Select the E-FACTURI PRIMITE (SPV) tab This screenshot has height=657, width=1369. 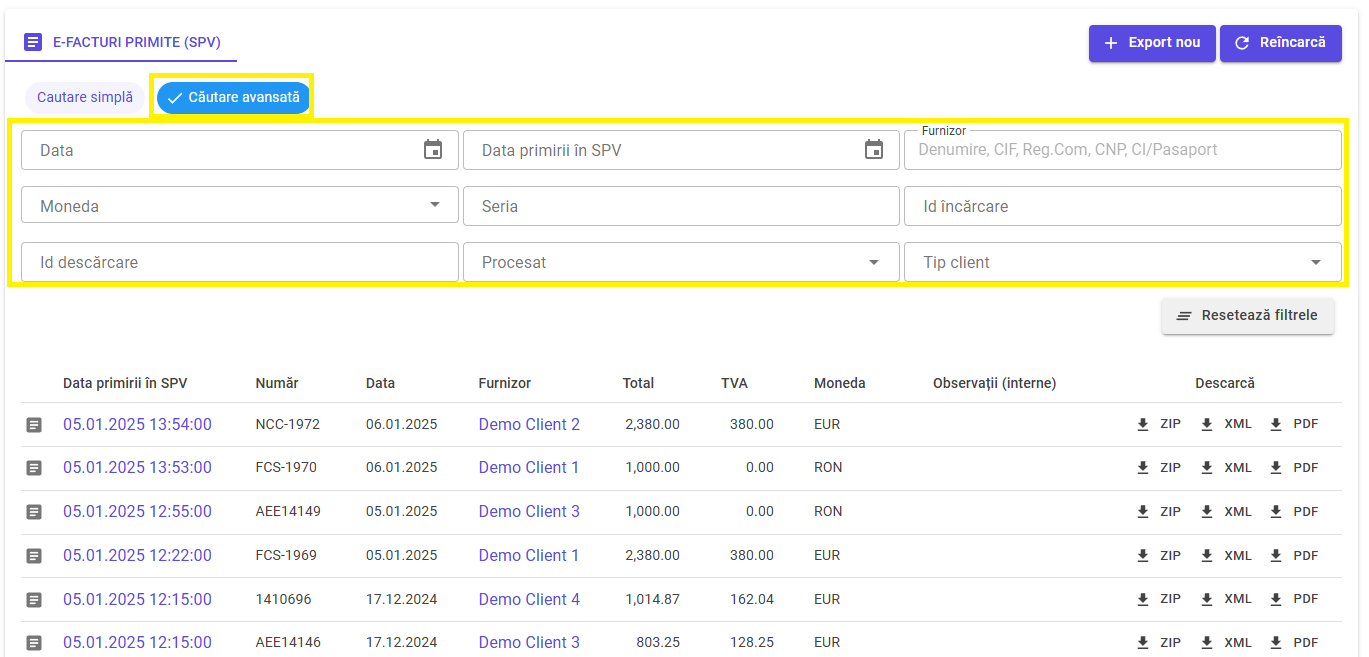tap(122, 42)
